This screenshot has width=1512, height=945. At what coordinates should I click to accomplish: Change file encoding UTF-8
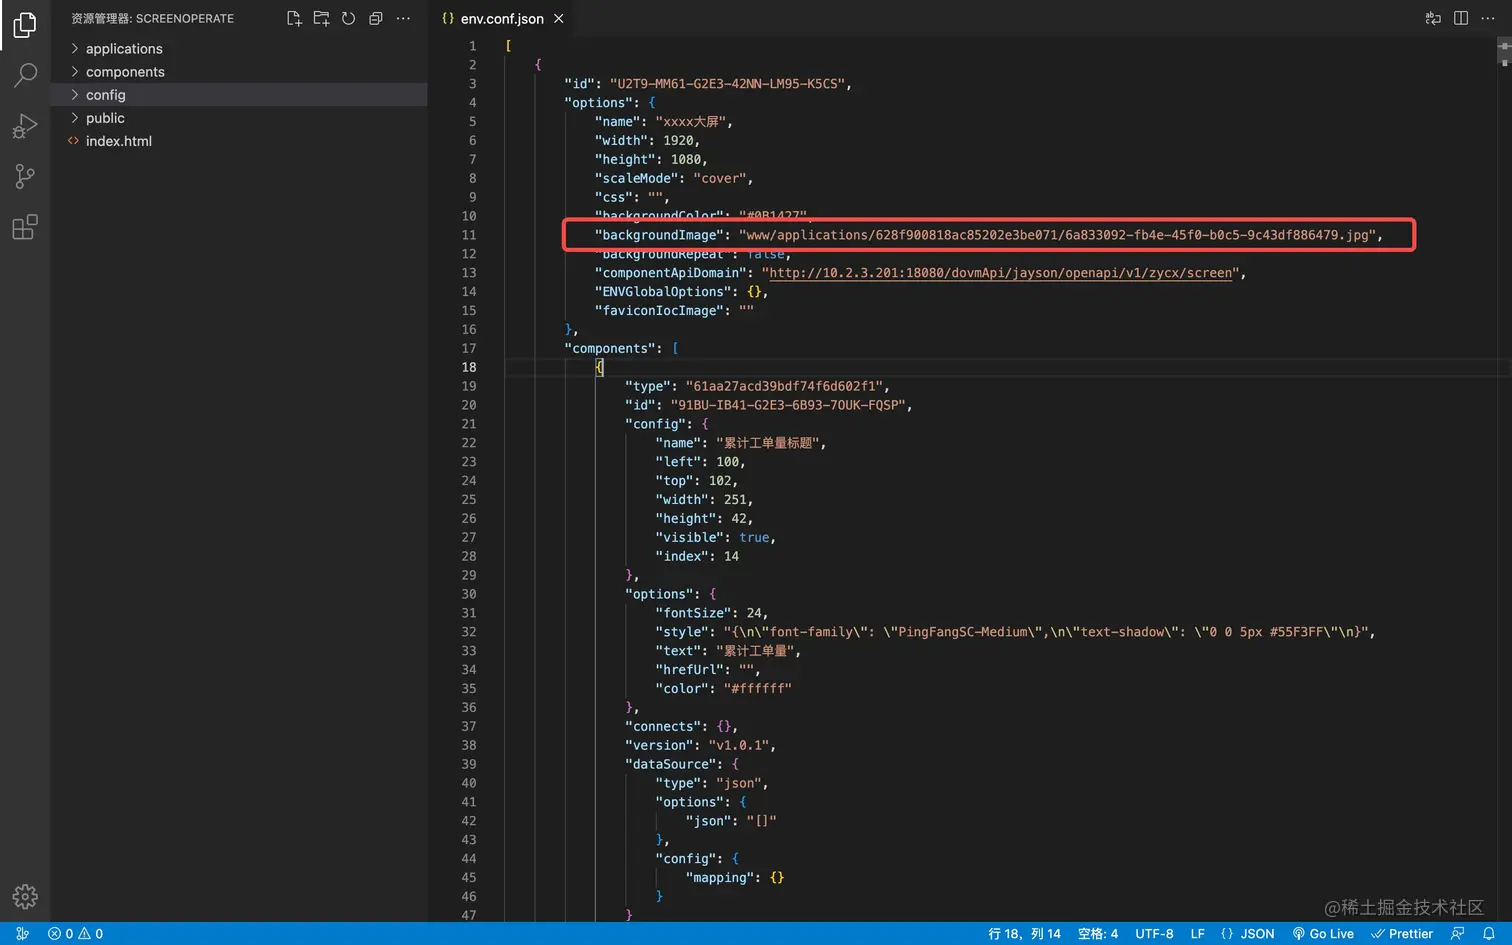(x=1154, y=934)
